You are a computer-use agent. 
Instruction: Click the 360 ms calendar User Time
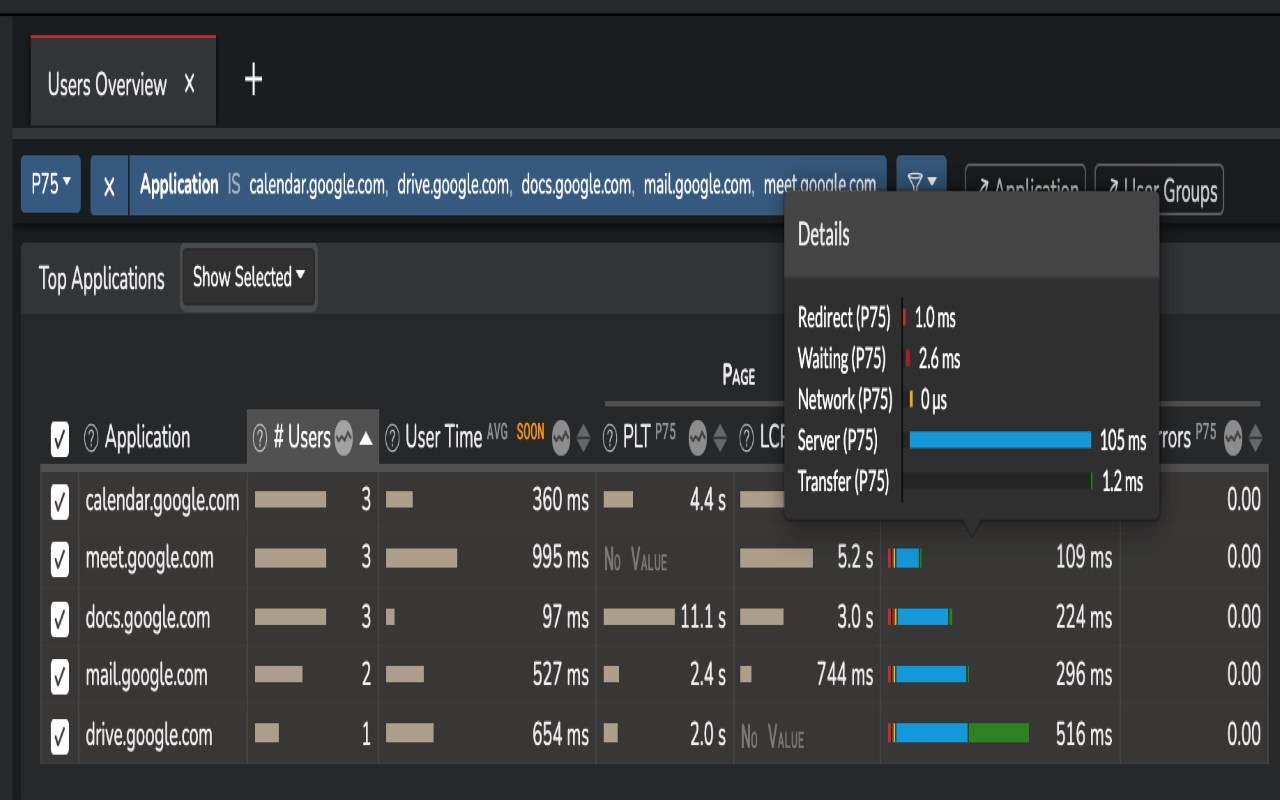click(x=560, y=500)
